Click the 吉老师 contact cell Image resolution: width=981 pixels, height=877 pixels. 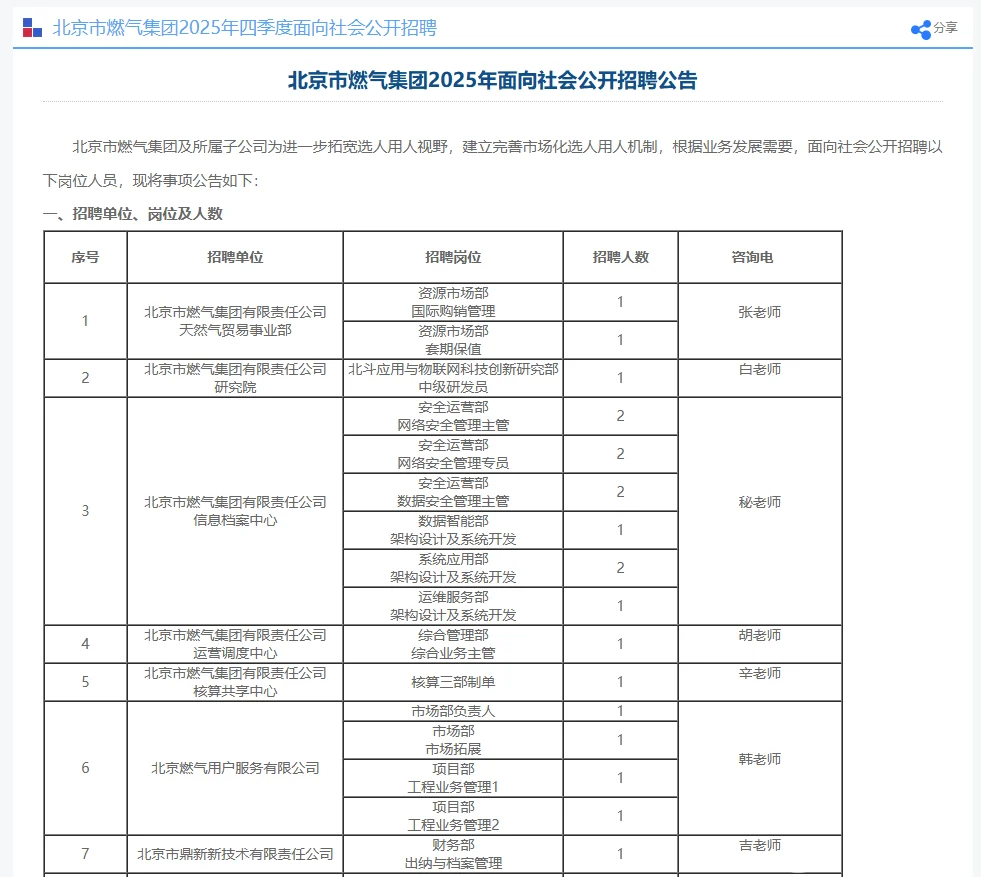tap(759, 844)
